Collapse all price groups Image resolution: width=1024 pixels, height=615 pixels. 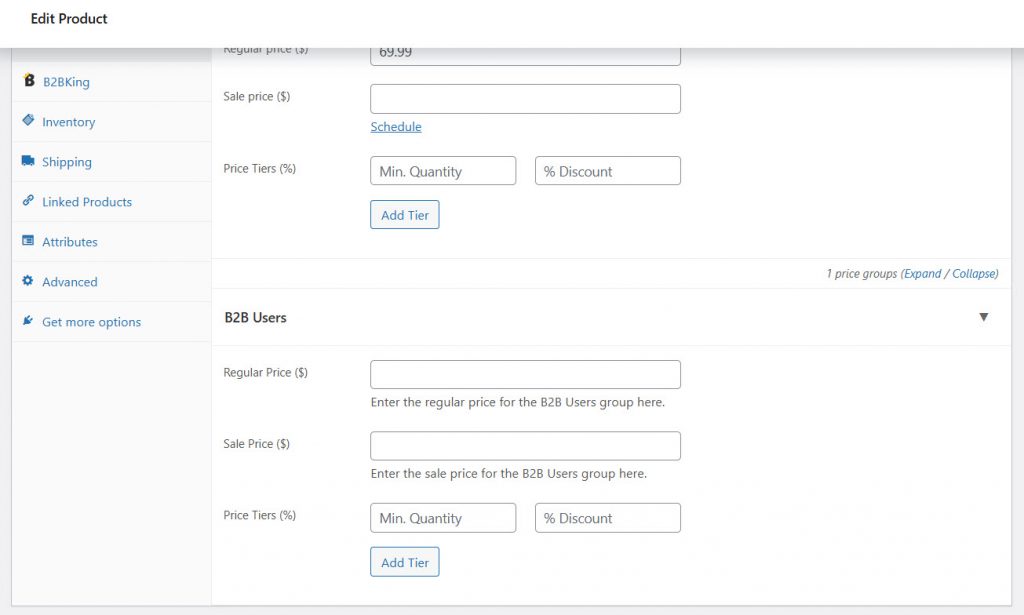click(973, 273)
